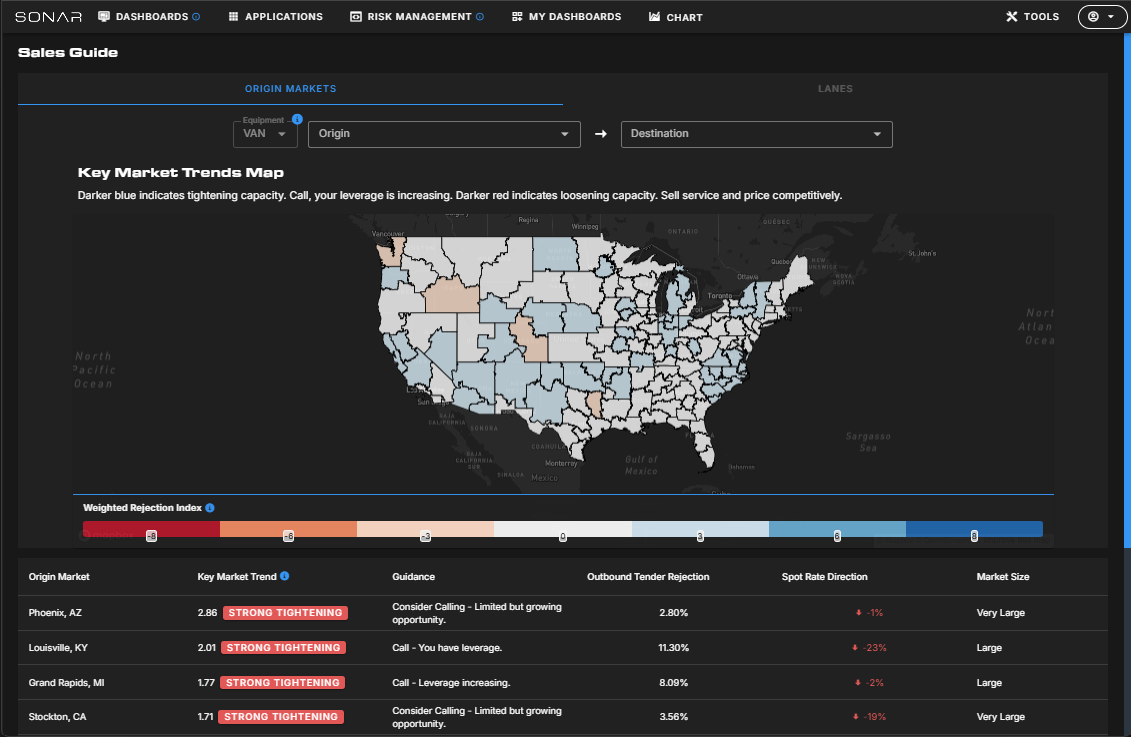Screen dimensions: 1131x737
Task: Open the Origin market dropdown
Action: tap(444, 134)
